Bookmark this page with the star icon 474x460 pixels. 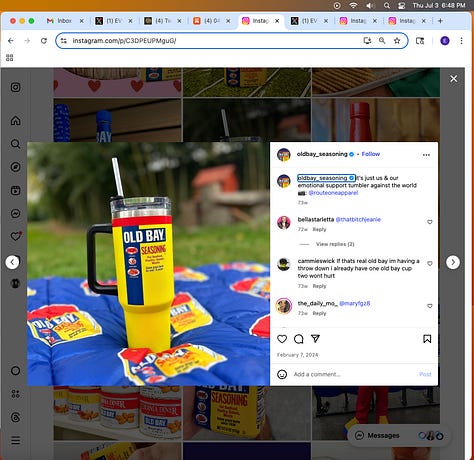[x=397, y=41]
